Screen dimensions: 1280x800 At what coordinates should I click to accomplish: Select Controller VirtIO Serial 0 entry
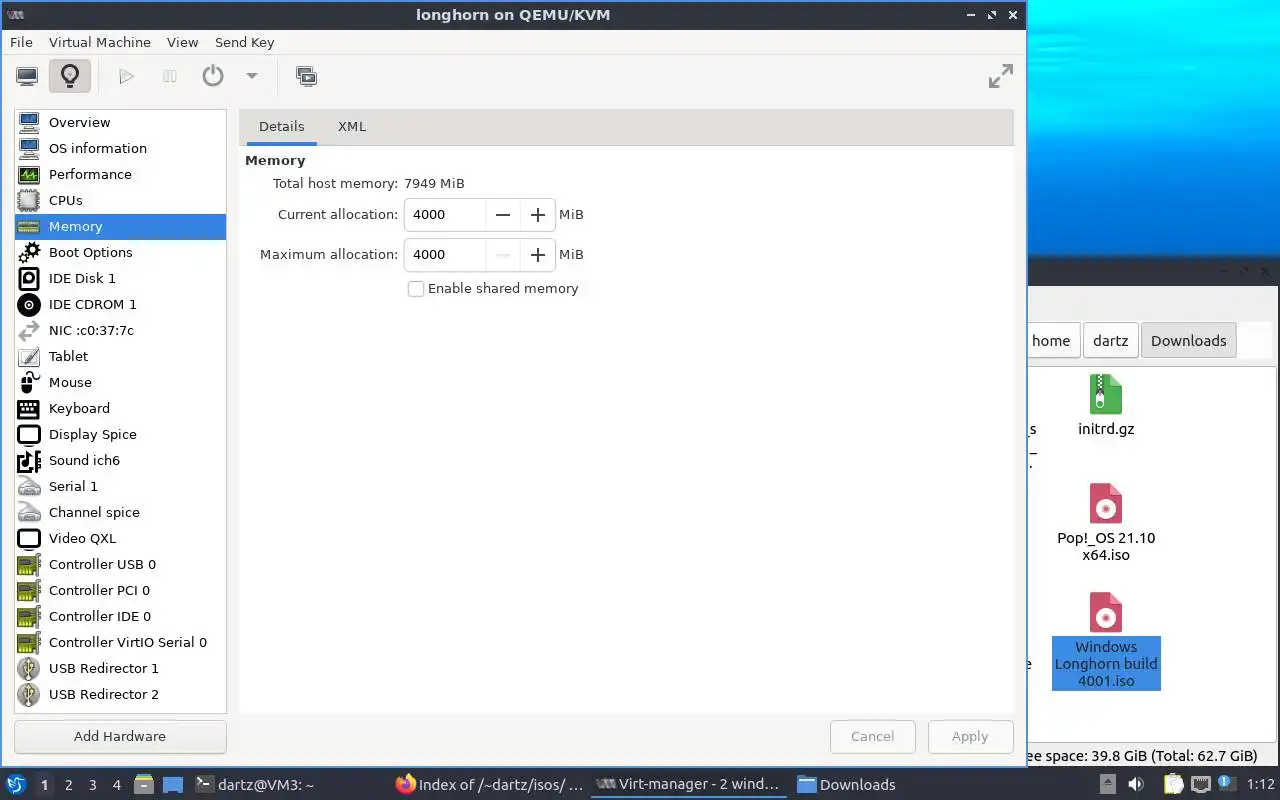point(120,642)
